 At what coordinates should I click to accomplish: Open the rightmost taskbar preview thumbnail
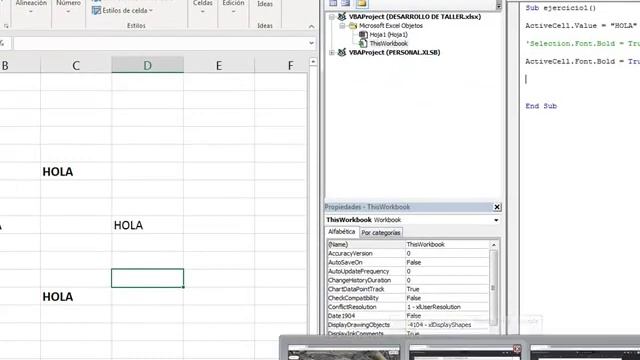(584, 352)
